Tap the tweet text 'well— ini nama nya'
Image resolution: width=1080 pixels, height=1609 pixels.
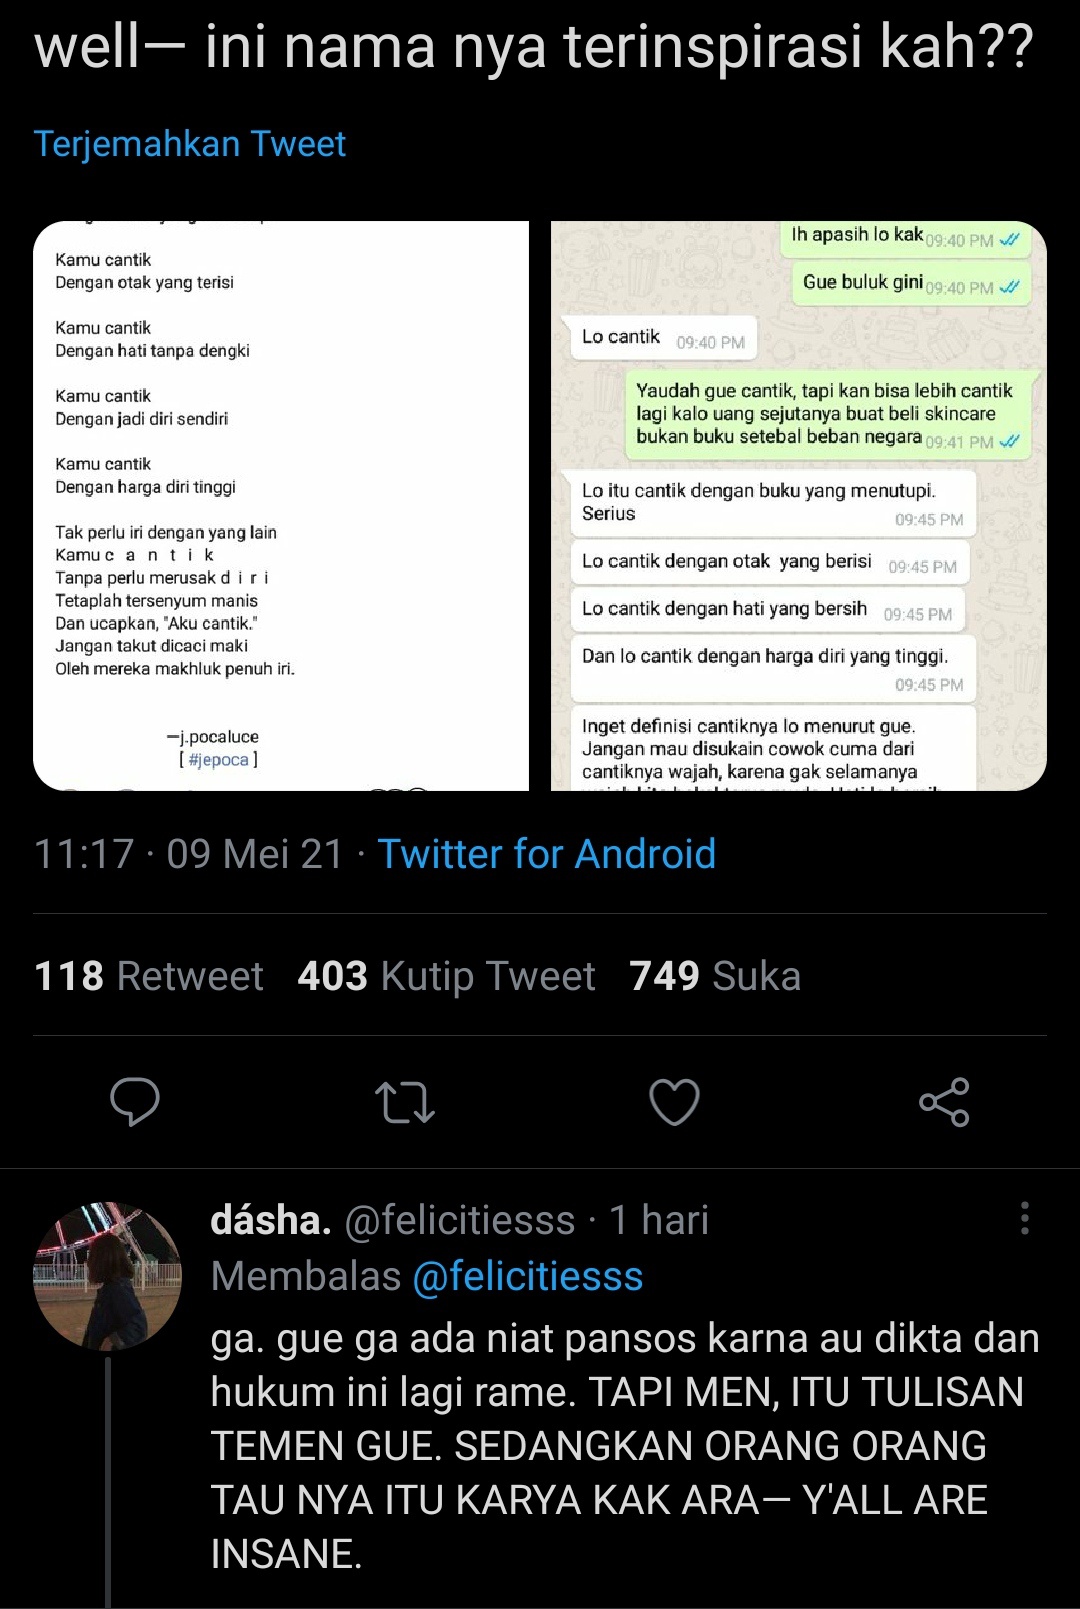point(534,47)
